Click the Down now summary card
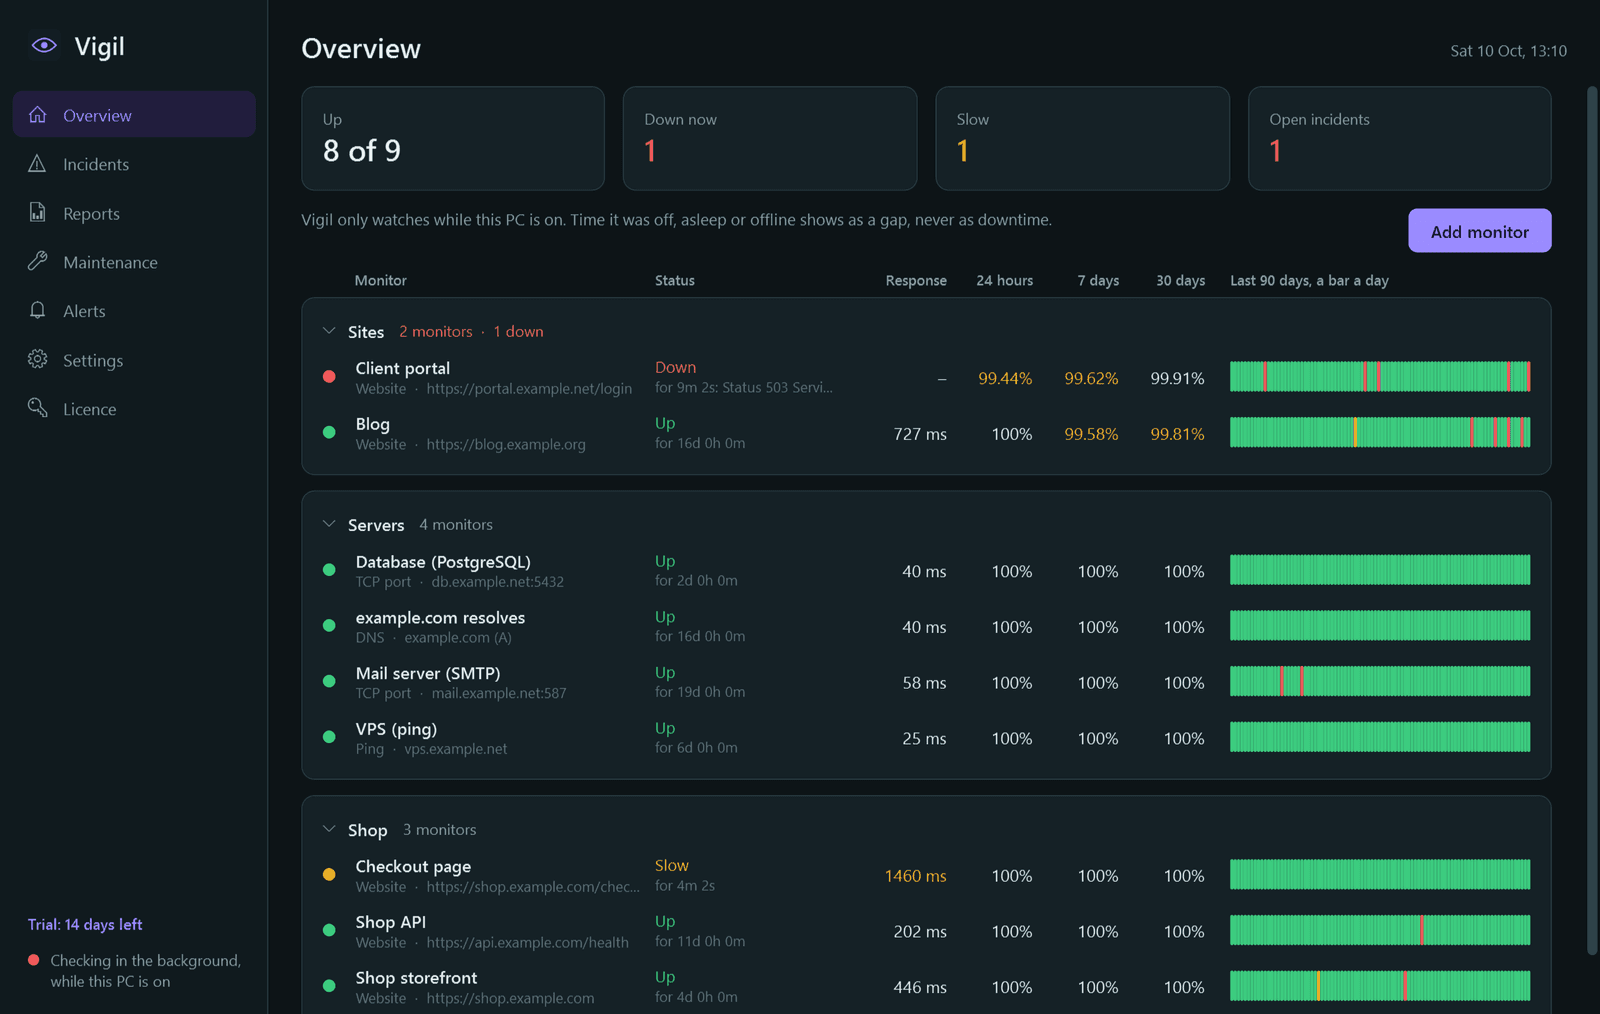 tap(770, 138)
